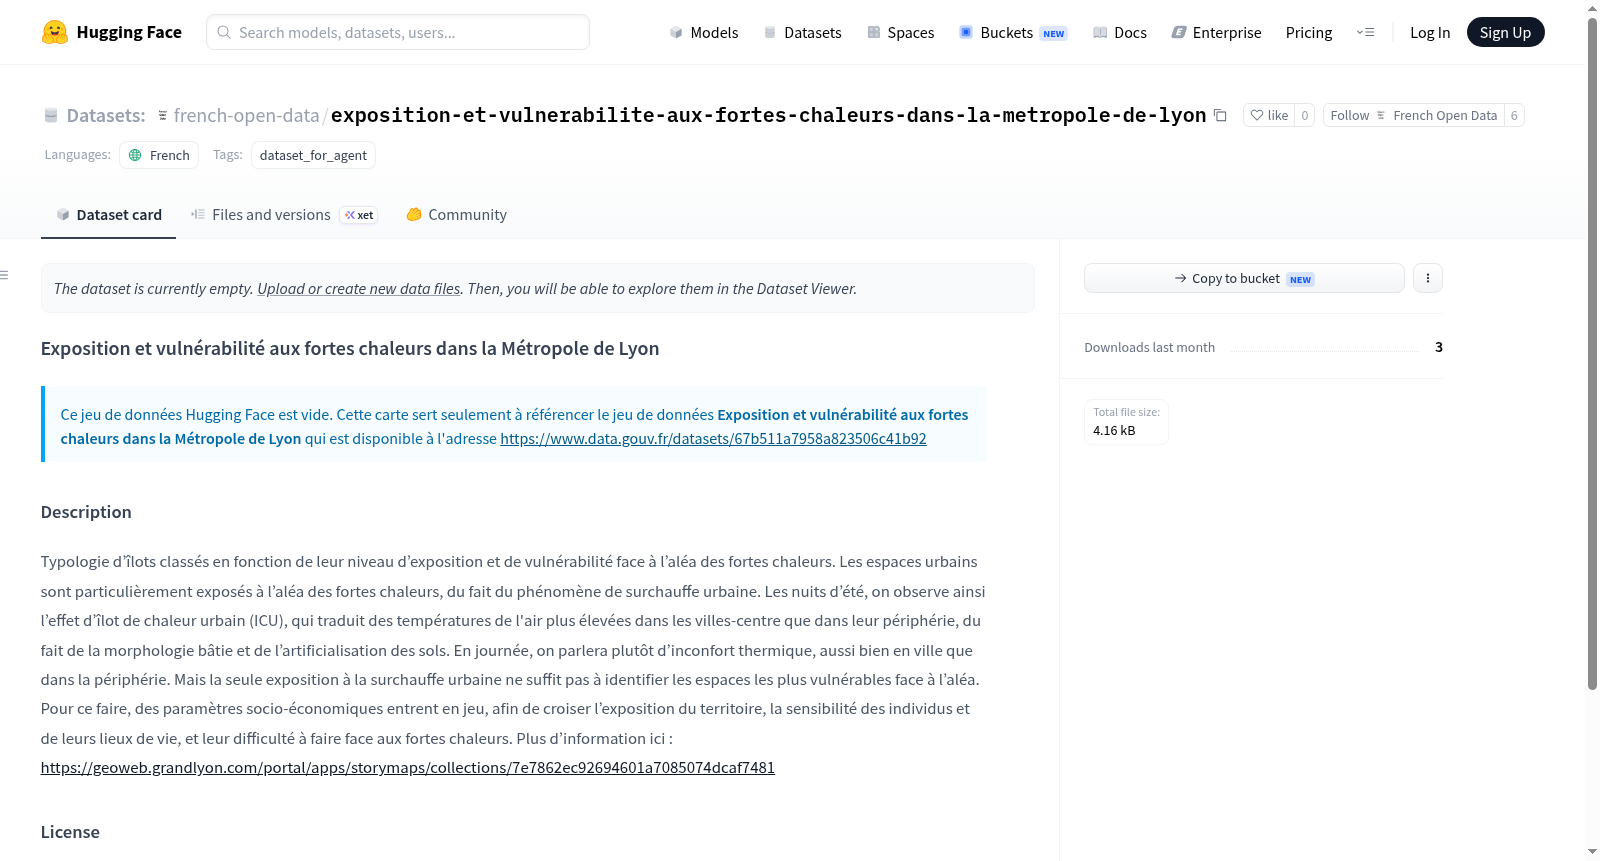Click the dataset_for_agent tag
The width and height of the screenshot is (1600, 861).
(x=313, y=155)
